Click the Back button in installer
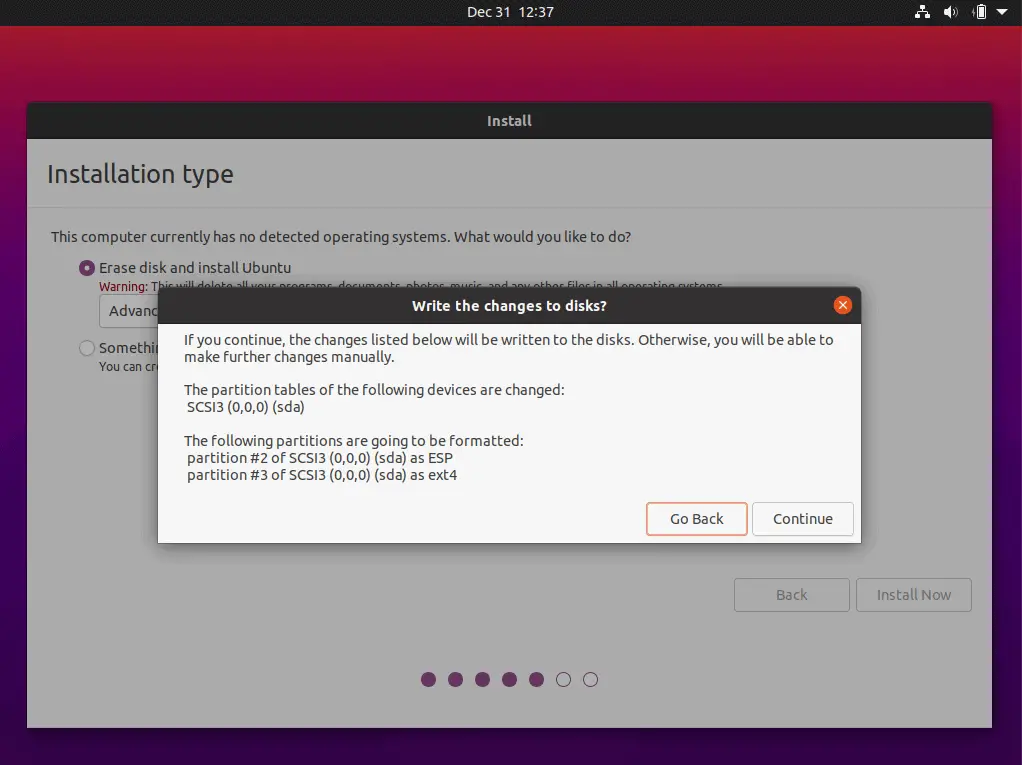 [791, 595]
